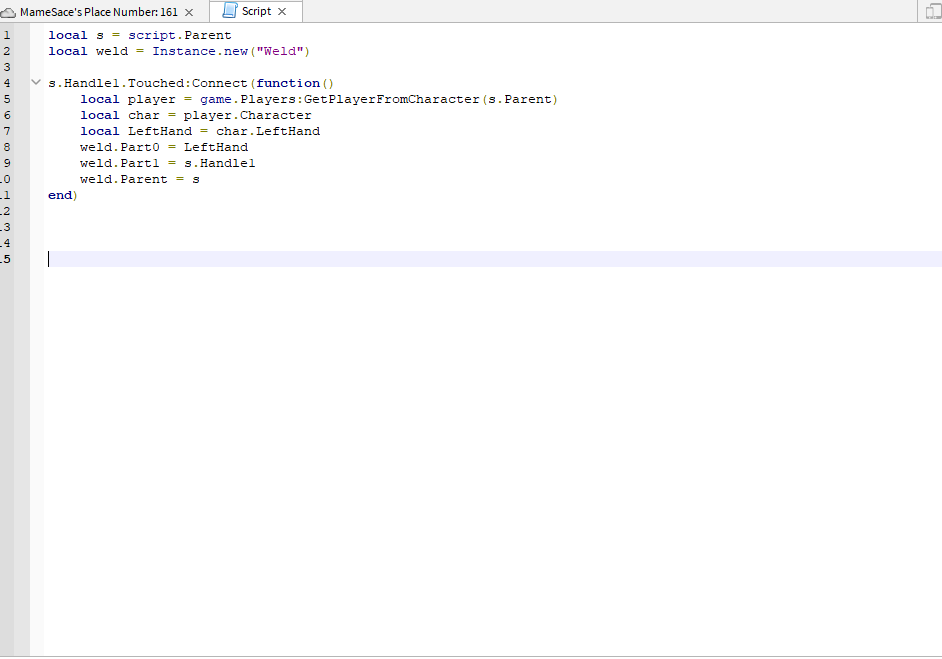Close the MameSace's Place Number: 161 tab
This screenshot has width=942, height=659.
[x=187, y=13]
